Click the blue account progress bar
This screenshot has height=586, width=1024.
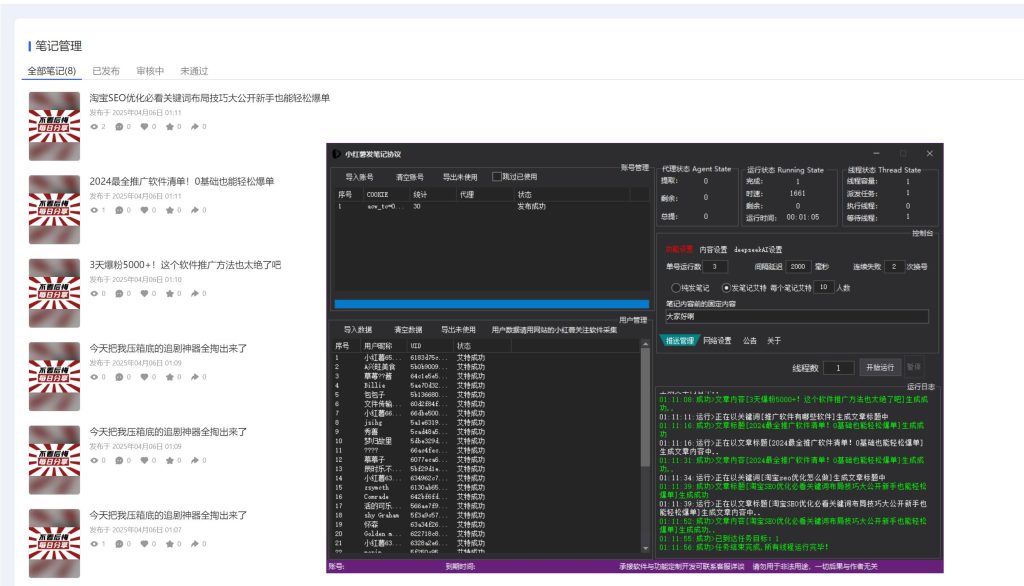coord(491,304)
